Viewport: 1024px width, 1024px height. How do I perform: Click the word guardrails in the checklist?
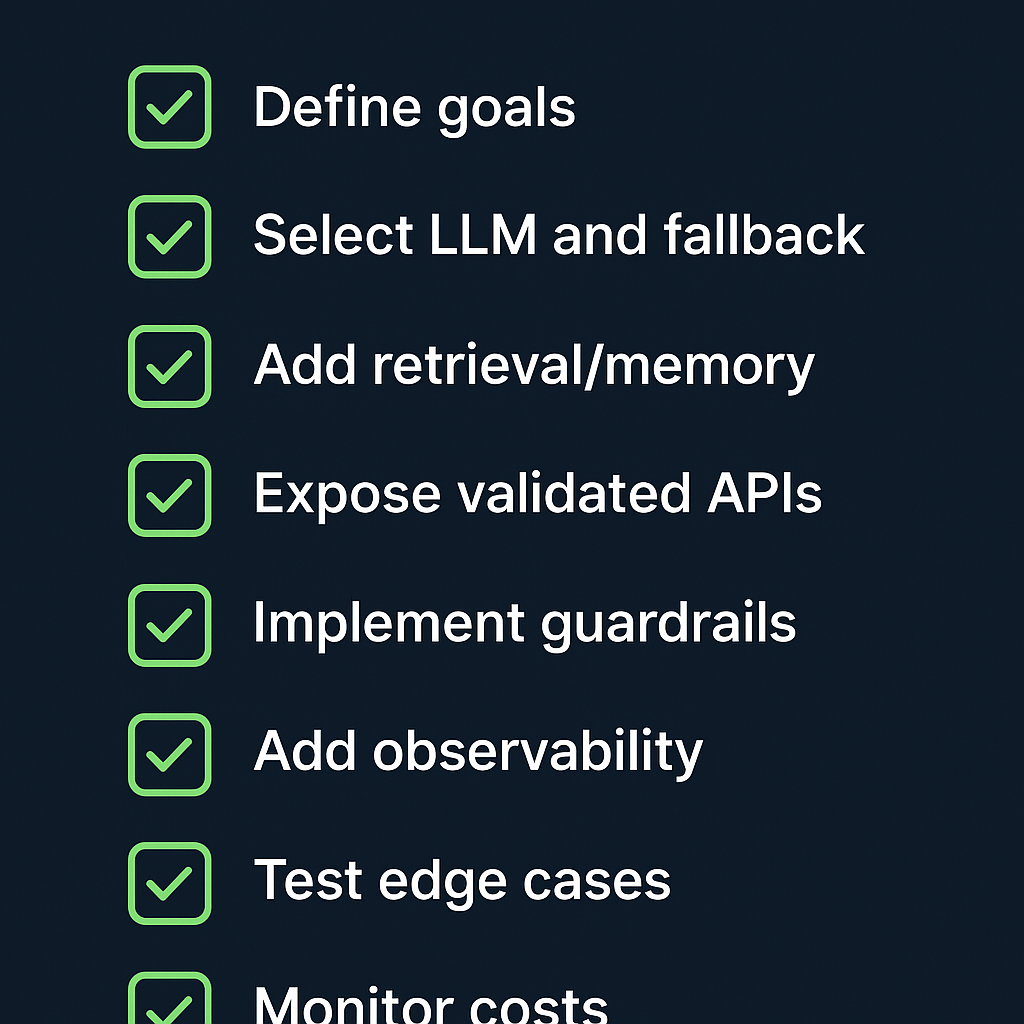[668, 625]
